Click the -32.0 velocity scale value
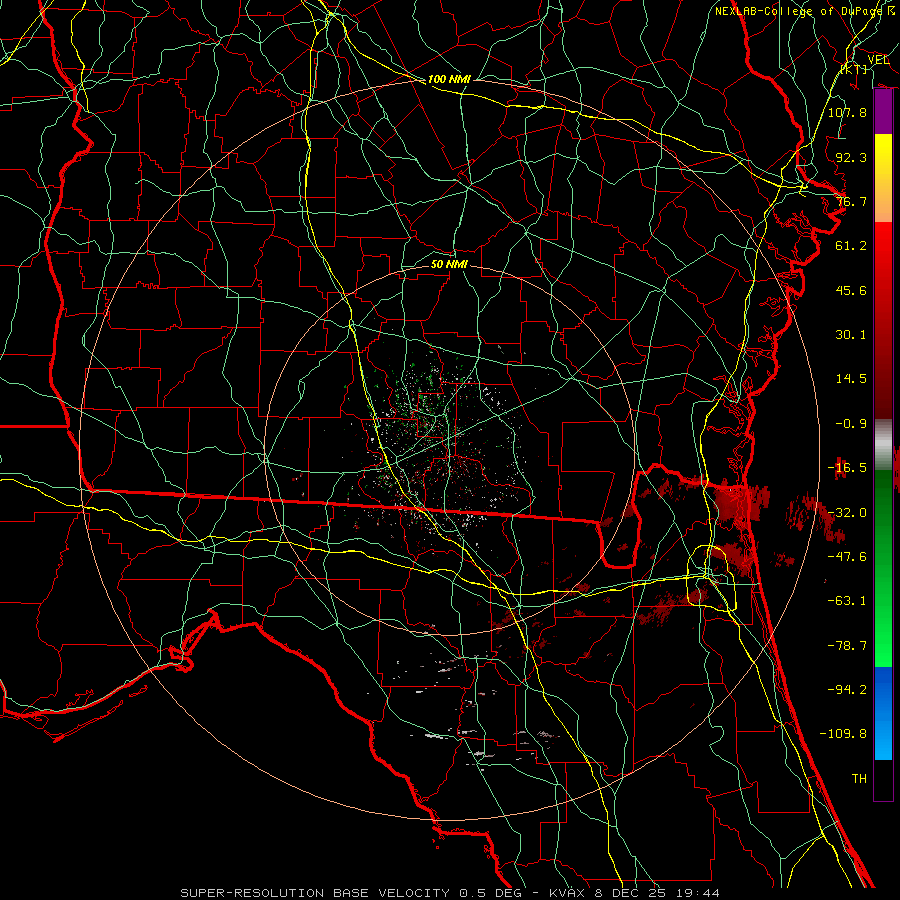 coord(847,513)
